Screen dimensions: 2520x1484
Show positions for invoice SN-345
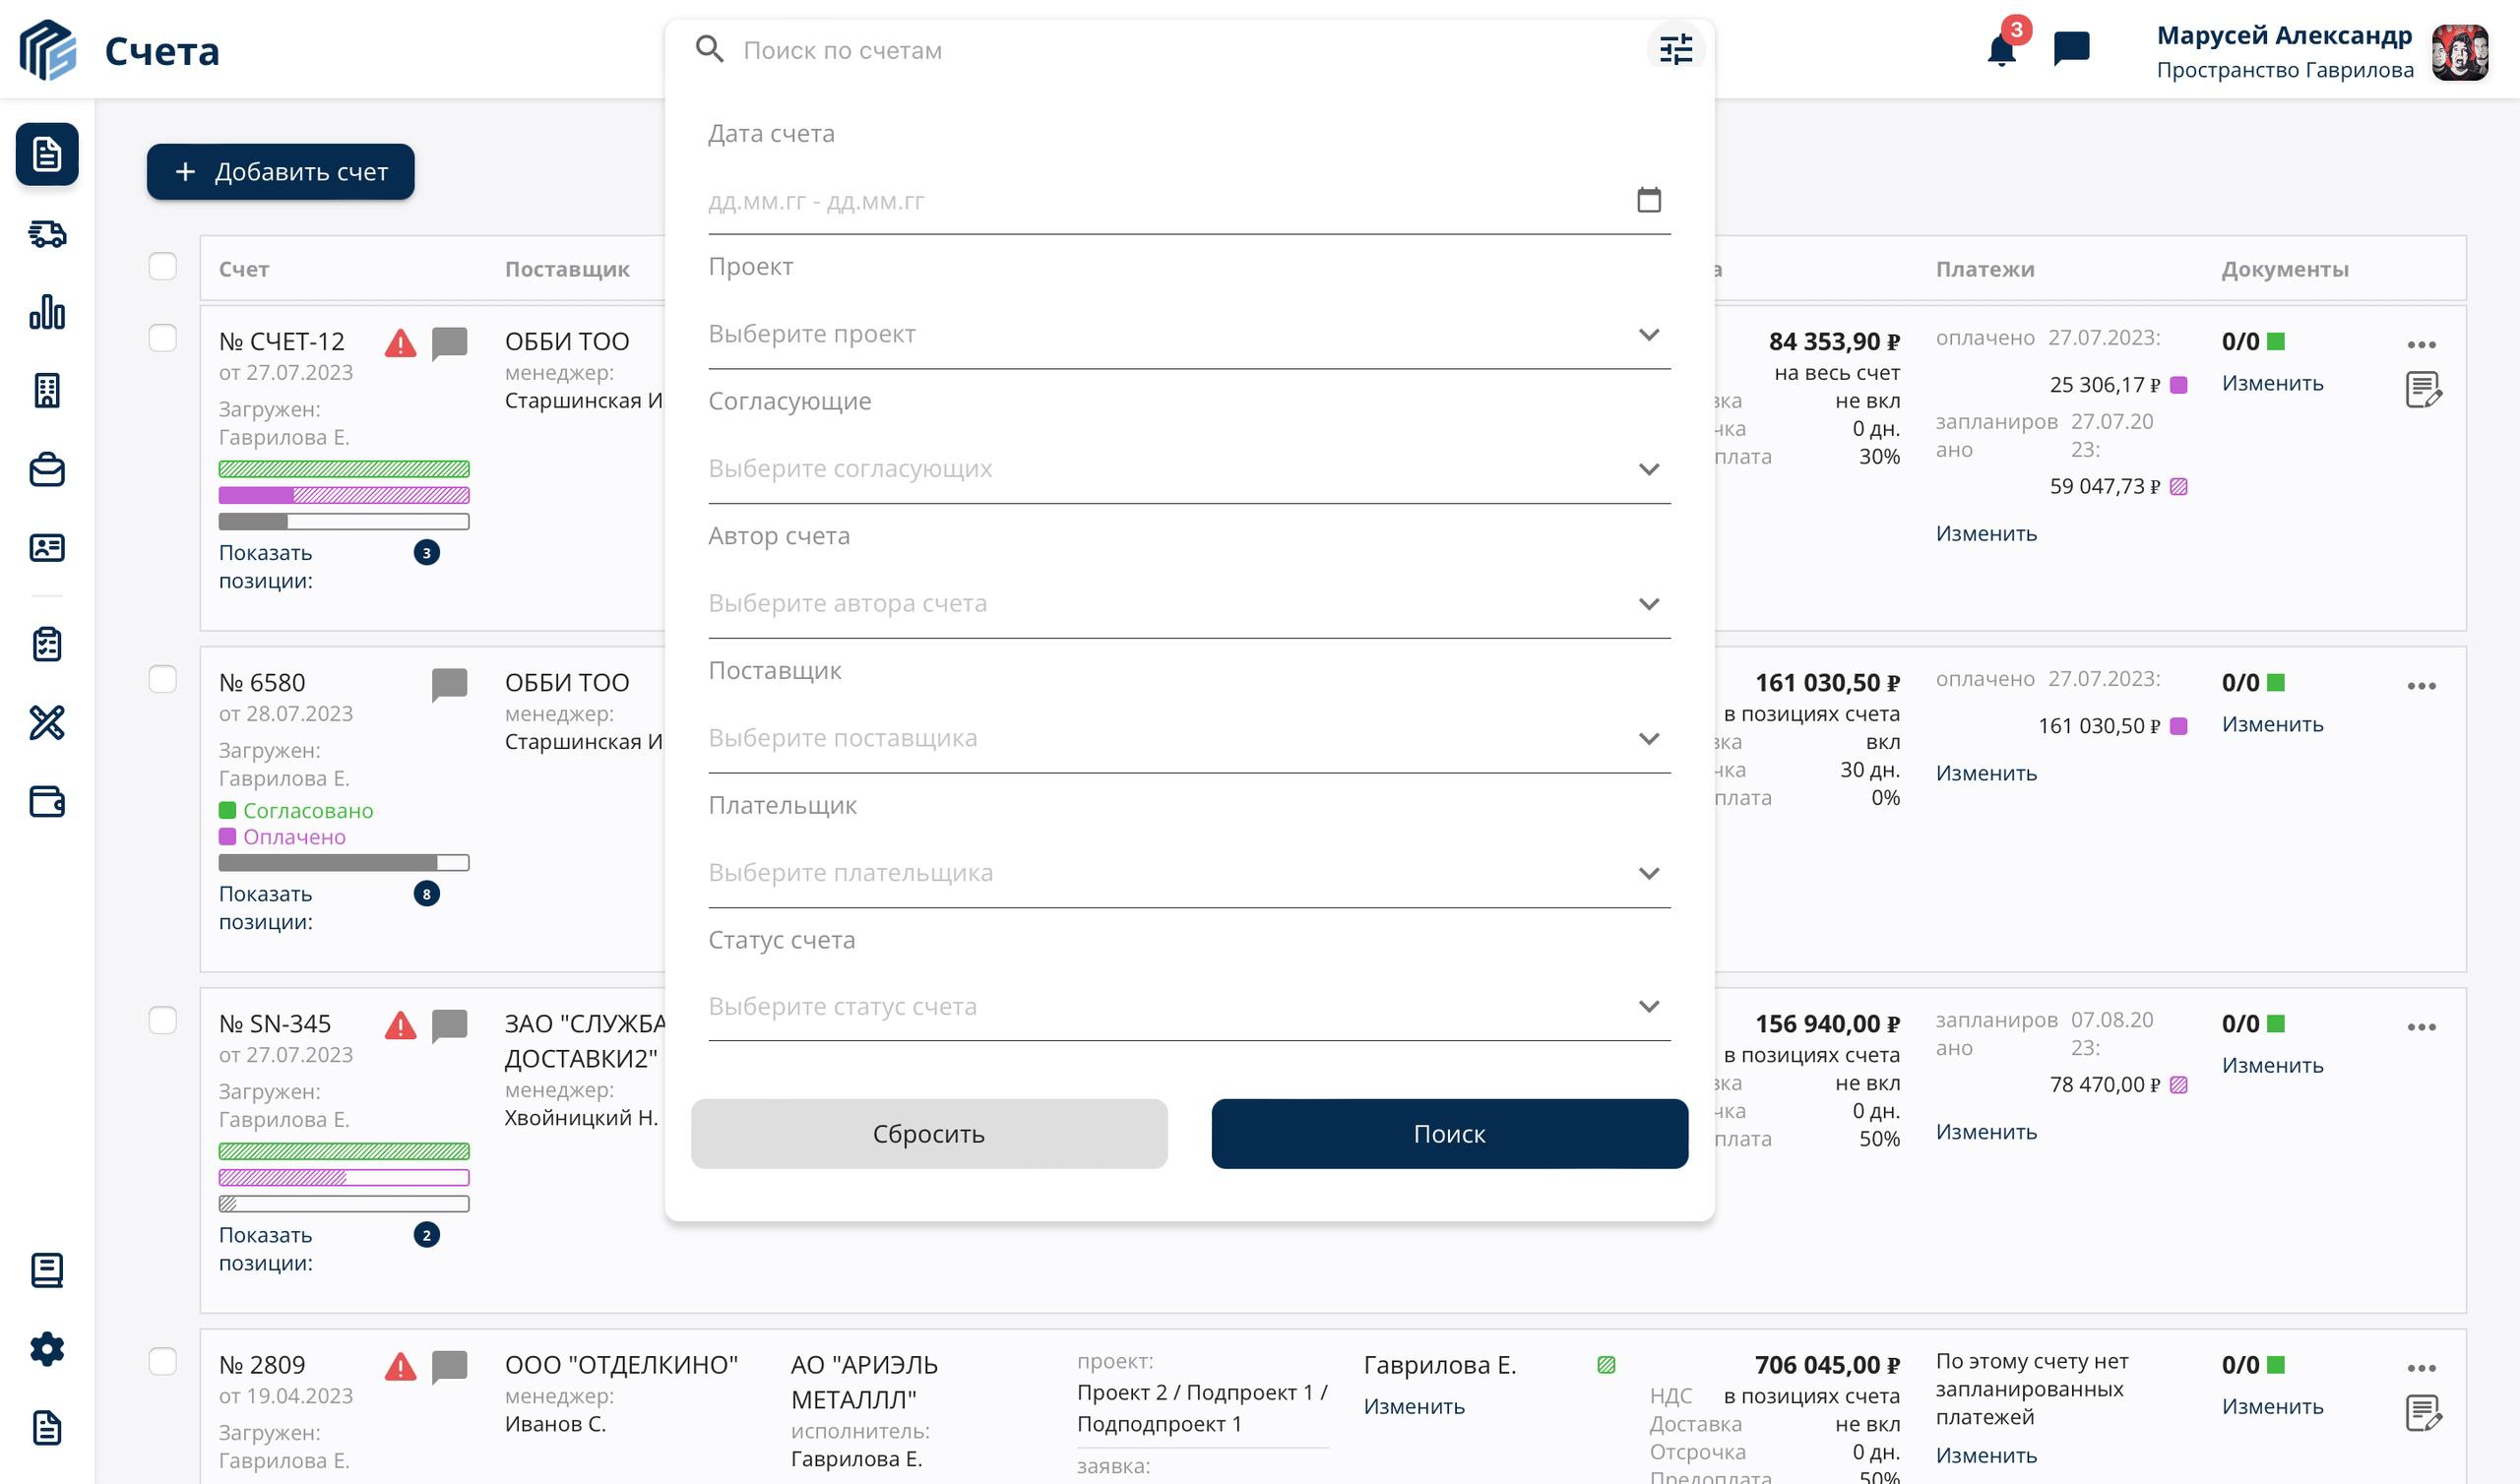point(266,1249)
